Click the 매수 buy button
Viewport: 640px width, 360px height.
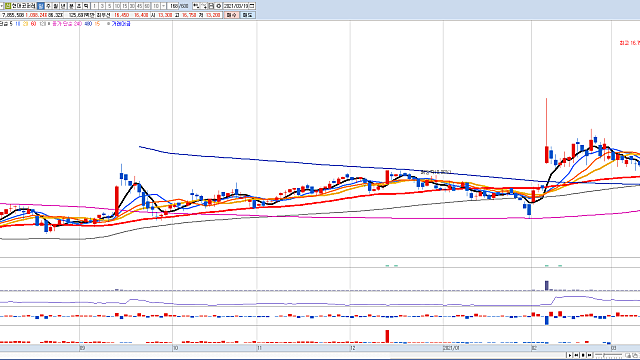(231, 15)
